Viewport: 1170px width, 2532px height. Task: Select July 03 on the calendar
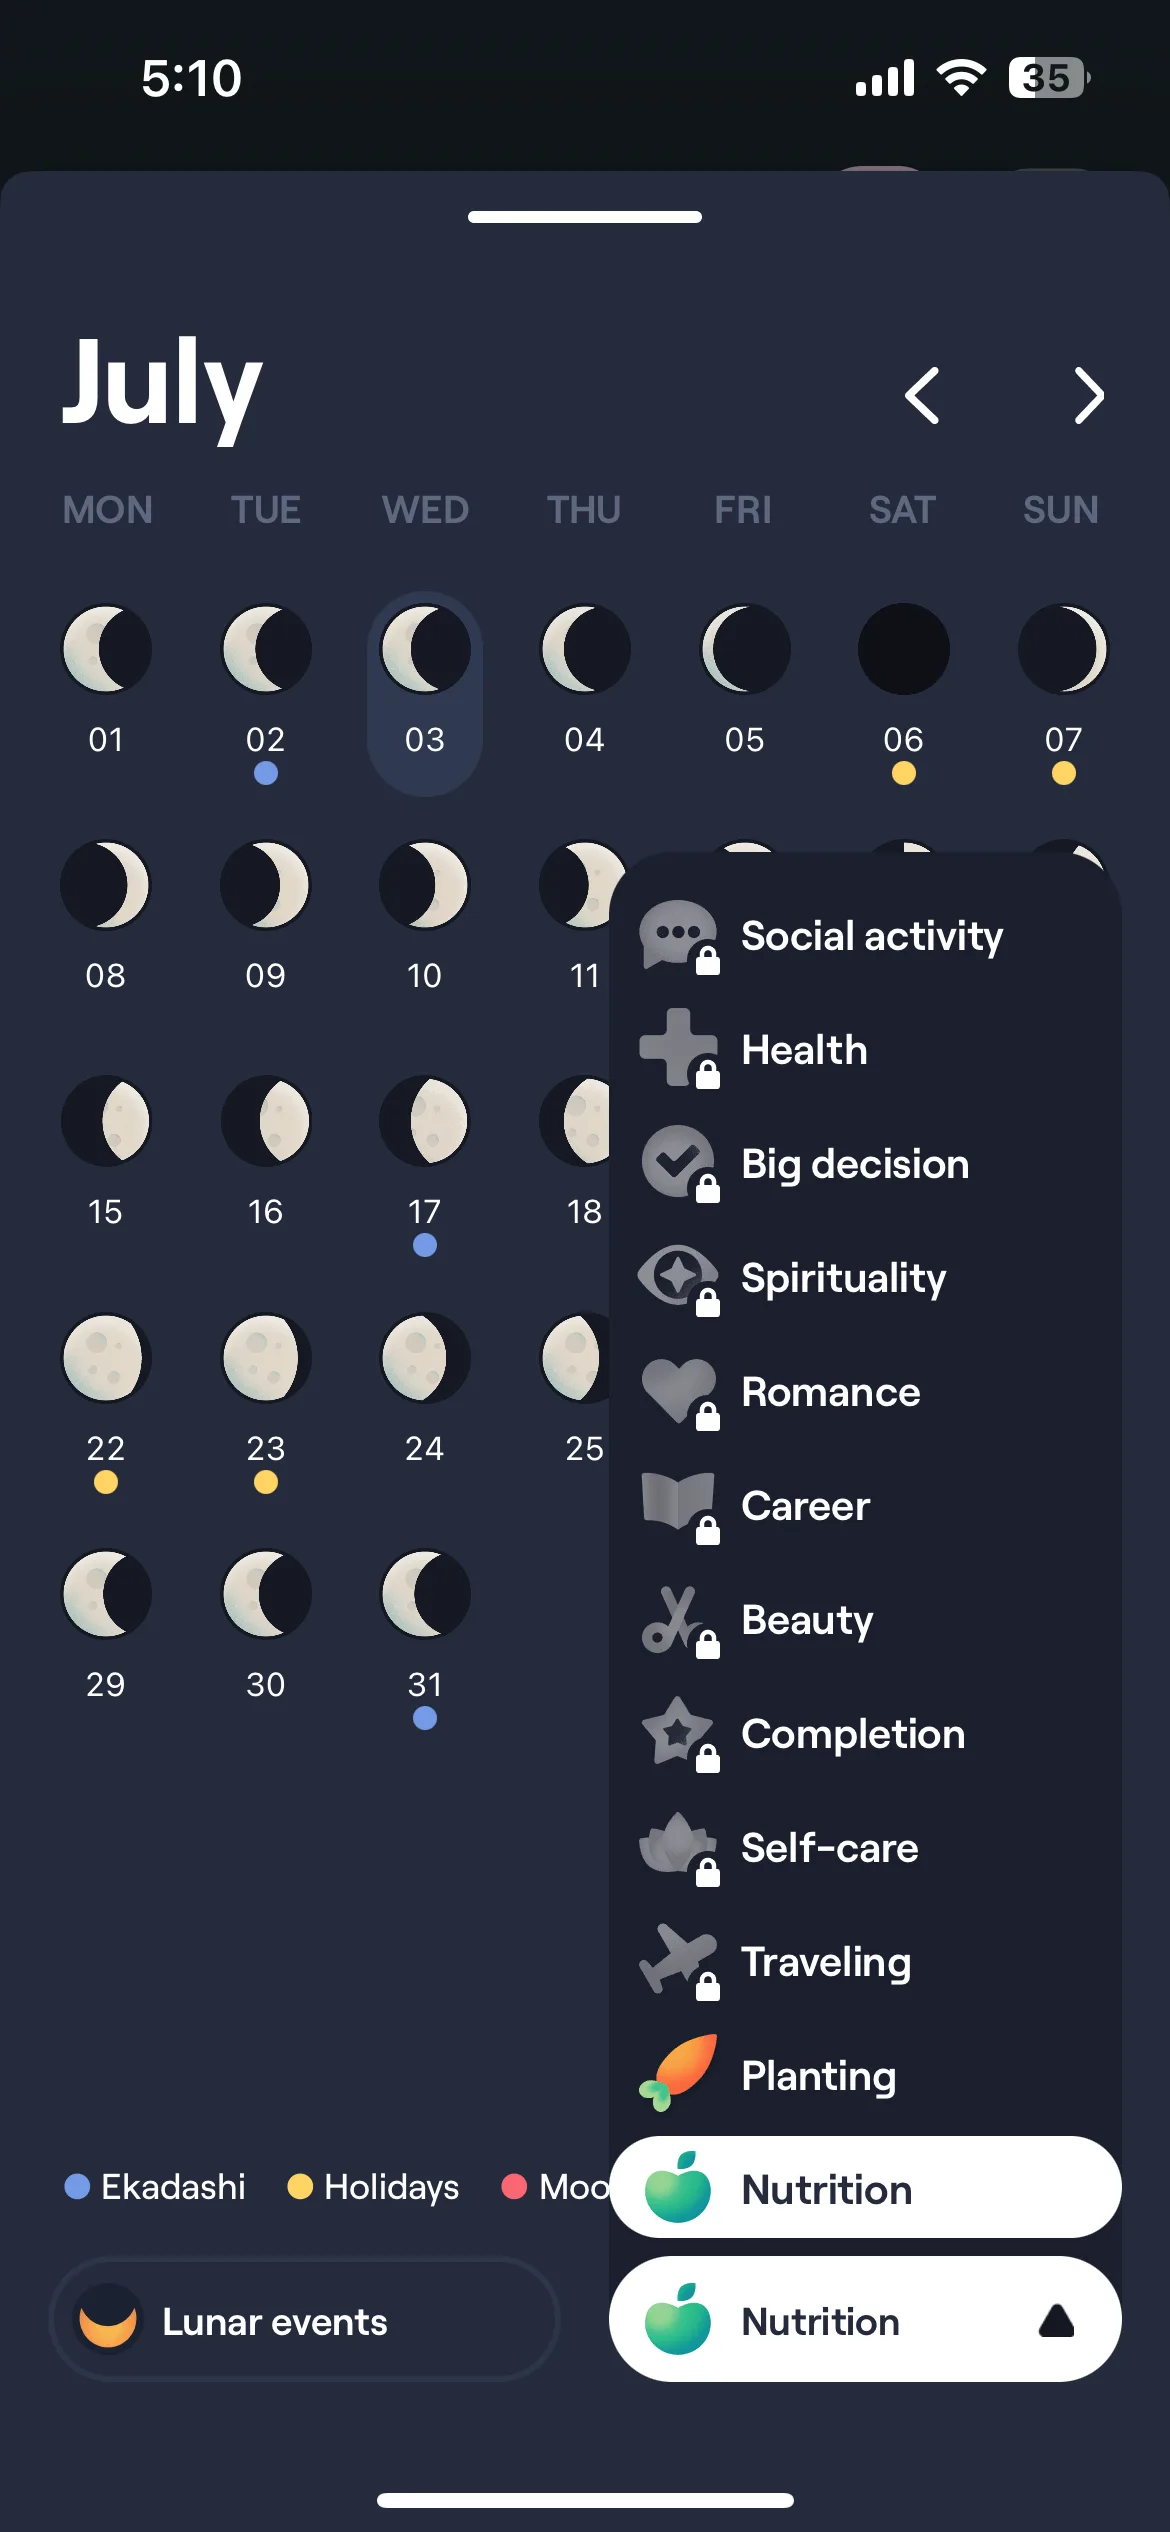[425, 692]
